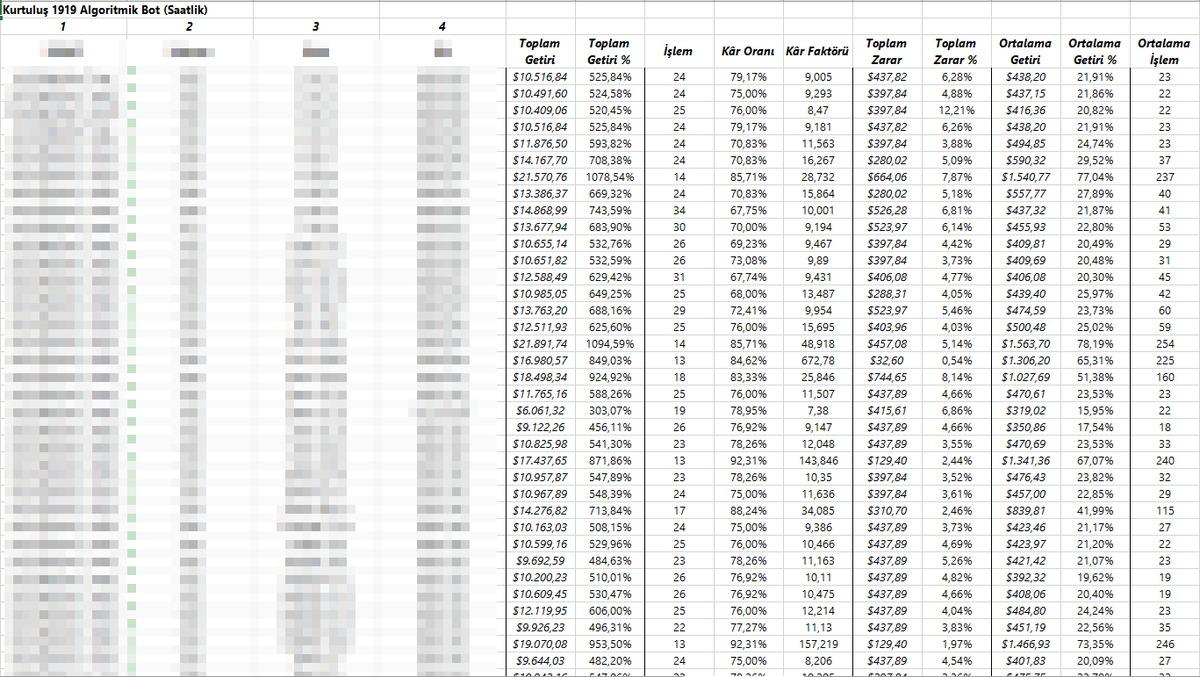Select the Kâr Faktörü value 28,732
The image size is (1200, 677).
pos(817,176)
